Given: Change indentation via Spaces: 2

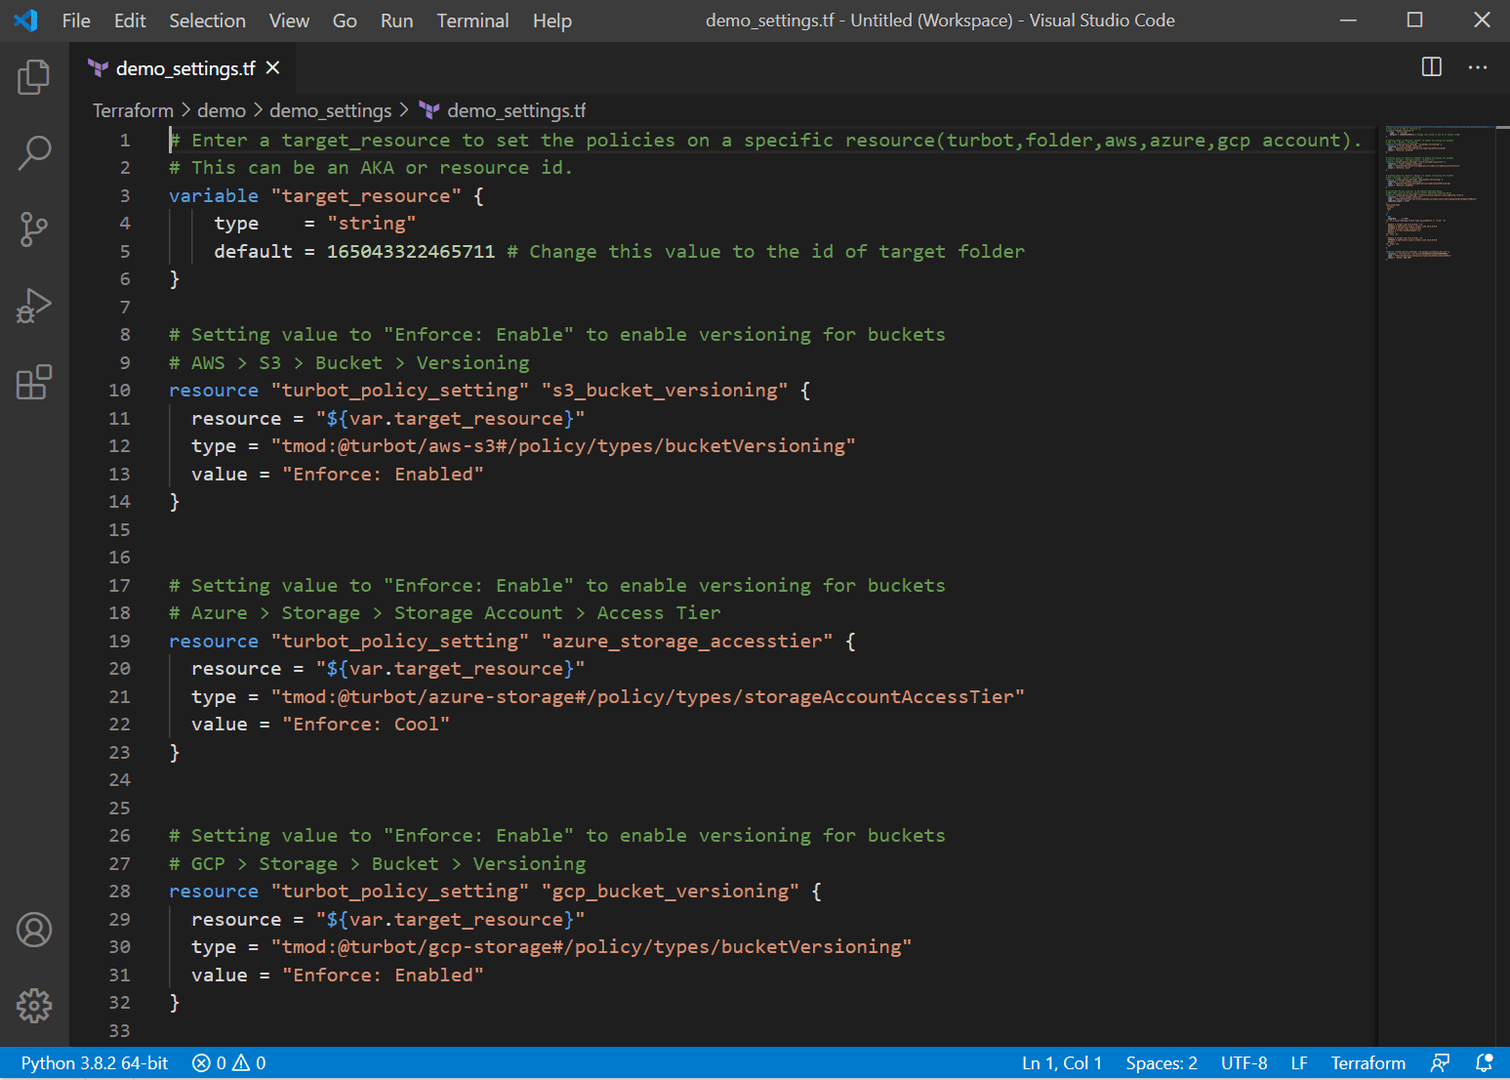Looking at the screenshot, I should [x=1161, y=1063].
